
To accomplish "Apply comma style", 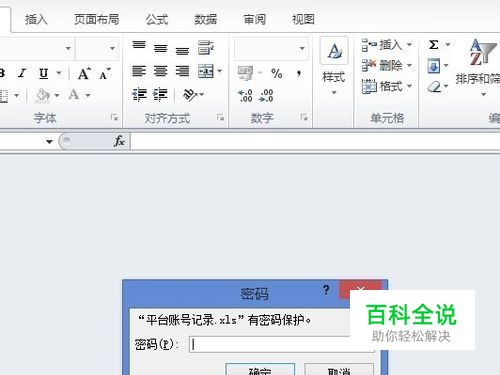I will tap(299, 73).
